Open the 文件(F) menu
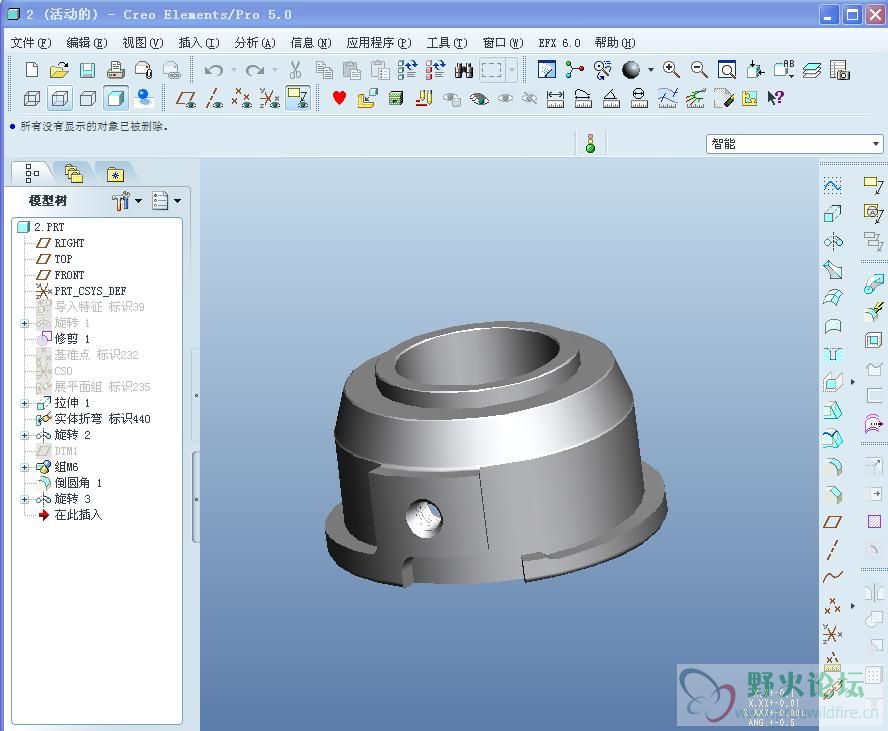The height and width of the screenshot is (731, 888). 31,43
